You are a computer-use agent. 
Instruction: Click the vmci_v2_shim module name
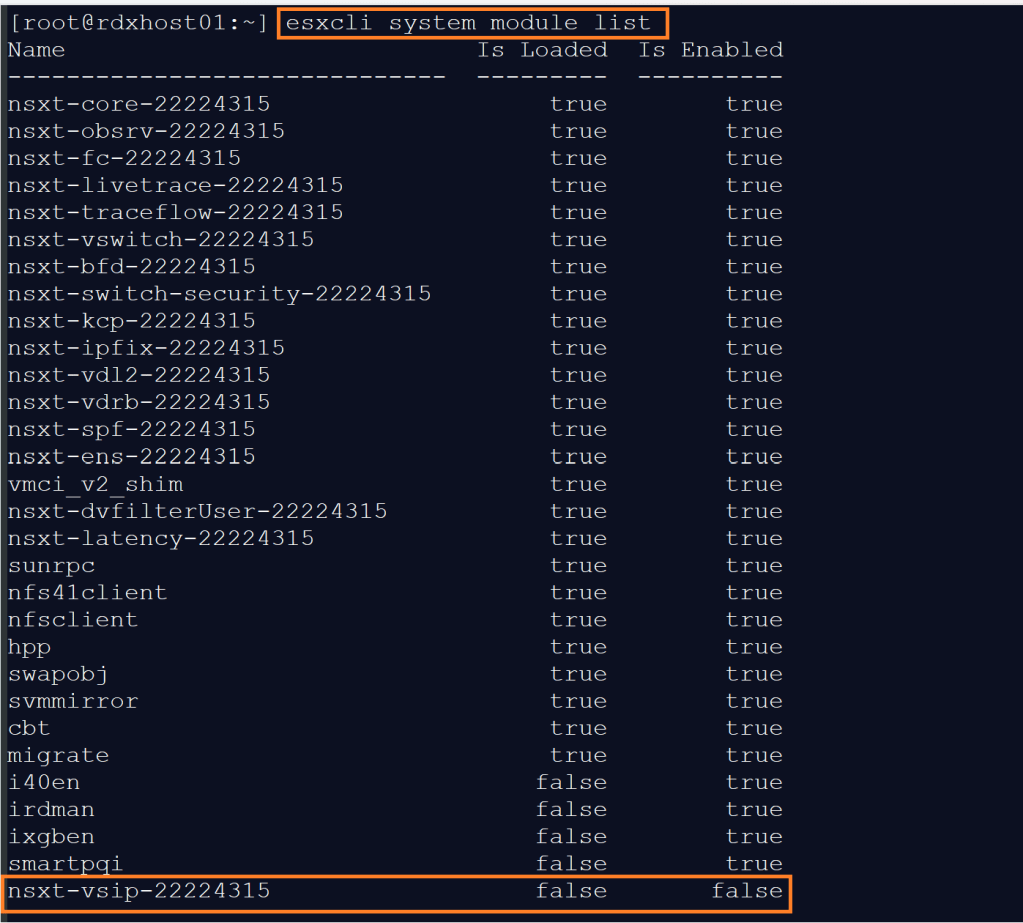pos(95,484)
